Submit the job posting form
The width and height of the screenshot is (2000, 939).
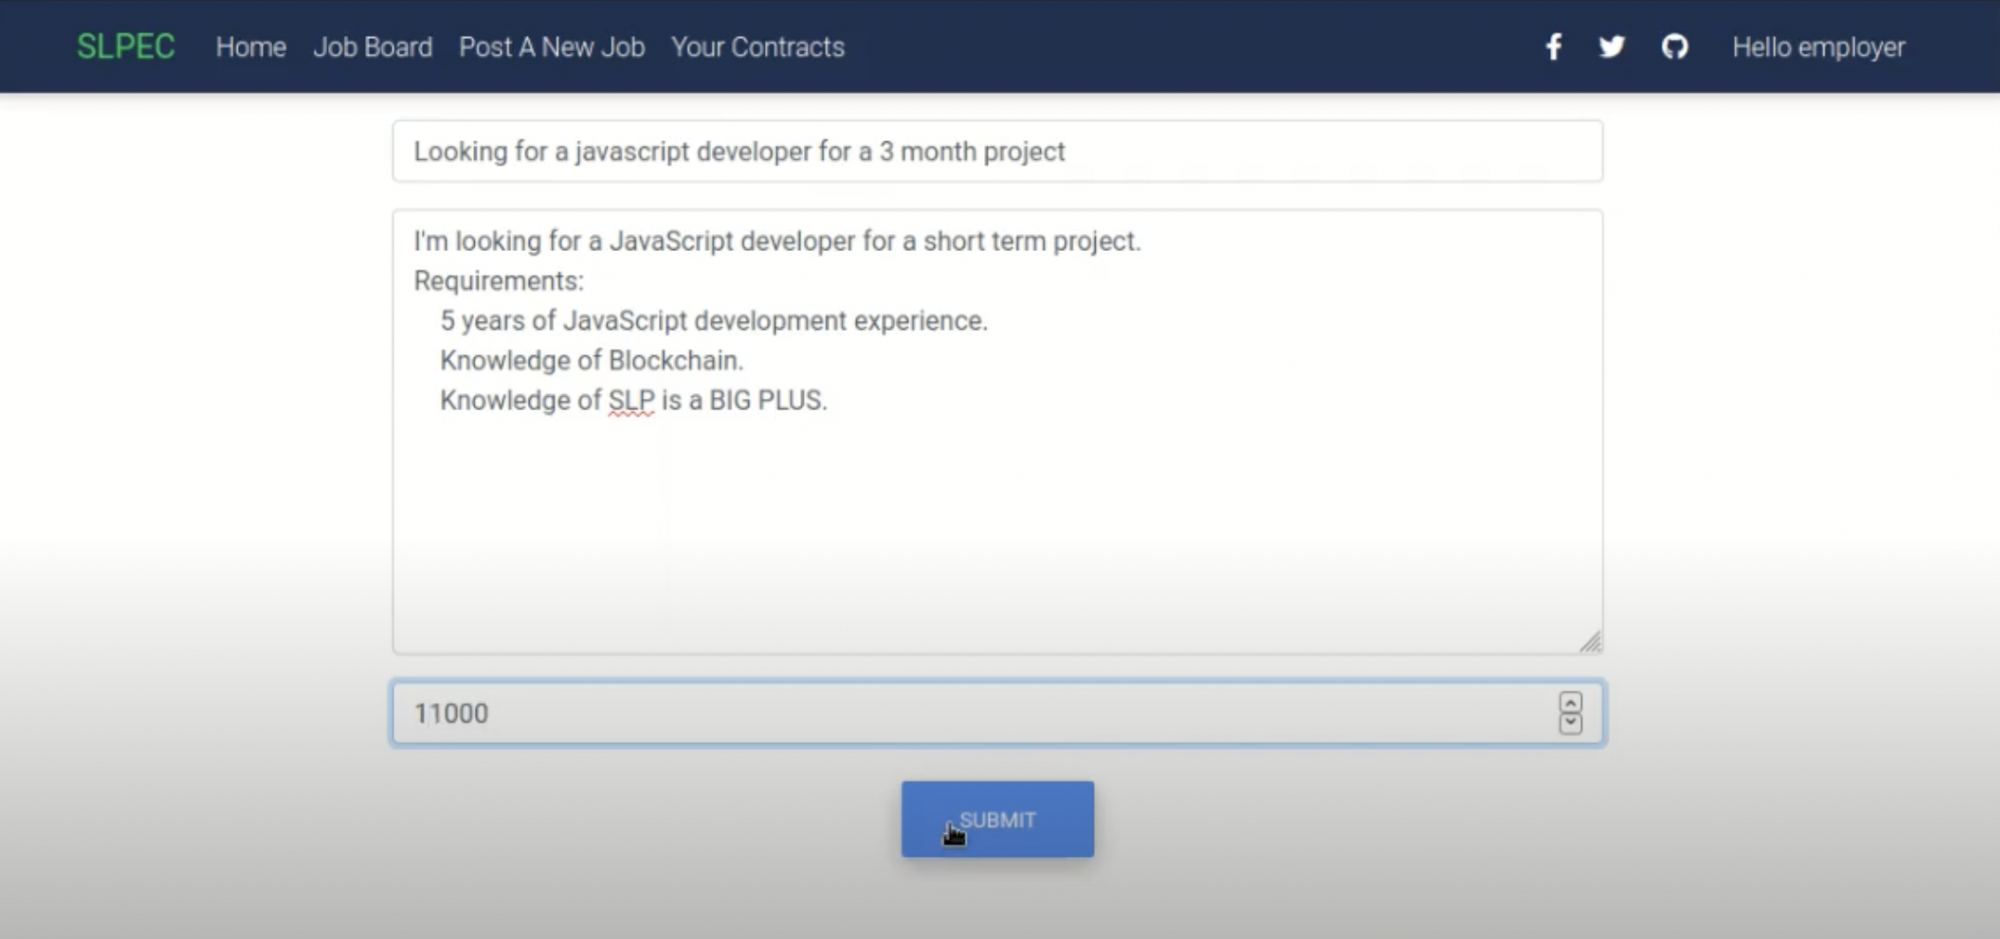[x=997, y=819]
